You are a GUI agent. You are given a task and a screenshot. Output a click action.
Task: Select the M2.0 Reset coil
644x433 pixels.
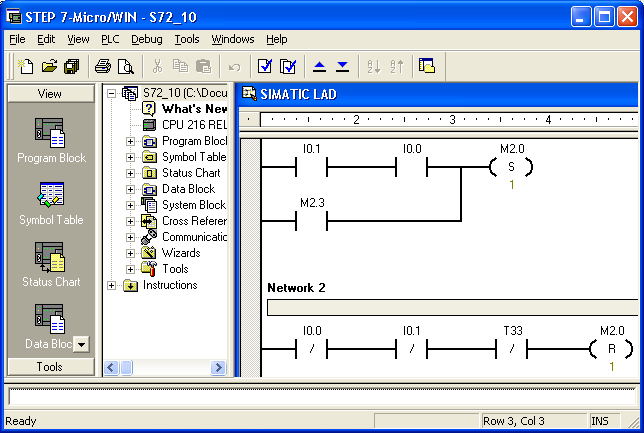point(612,348)
